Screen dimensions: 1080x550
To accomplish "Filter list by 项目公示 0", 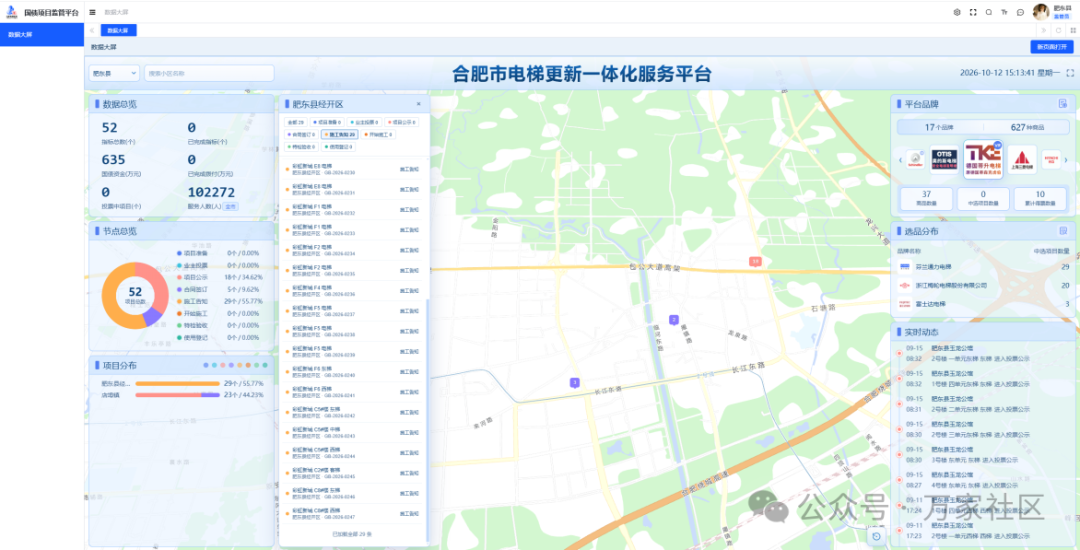I will pyautogui.click(x=402, y=123).
